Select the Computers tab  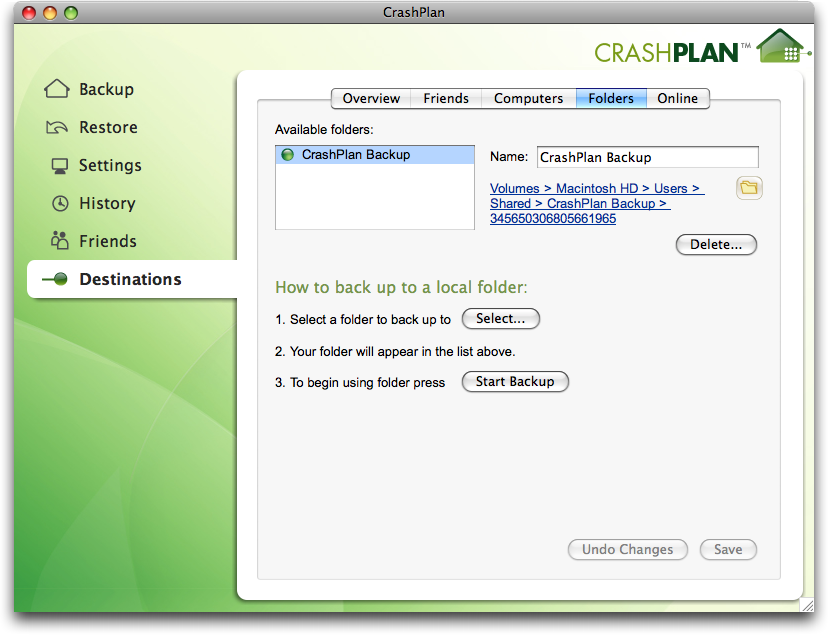[528, 98]
